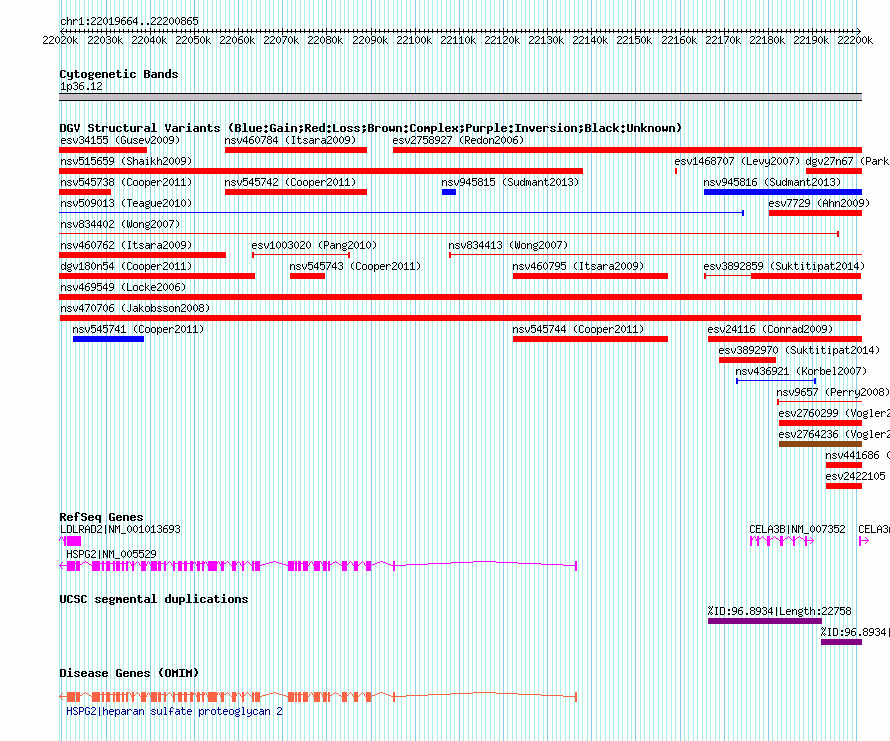Open gene LDLRAD2|NM_001013693
The width and height of the screenshot is (890, 741).
point(120,529)
